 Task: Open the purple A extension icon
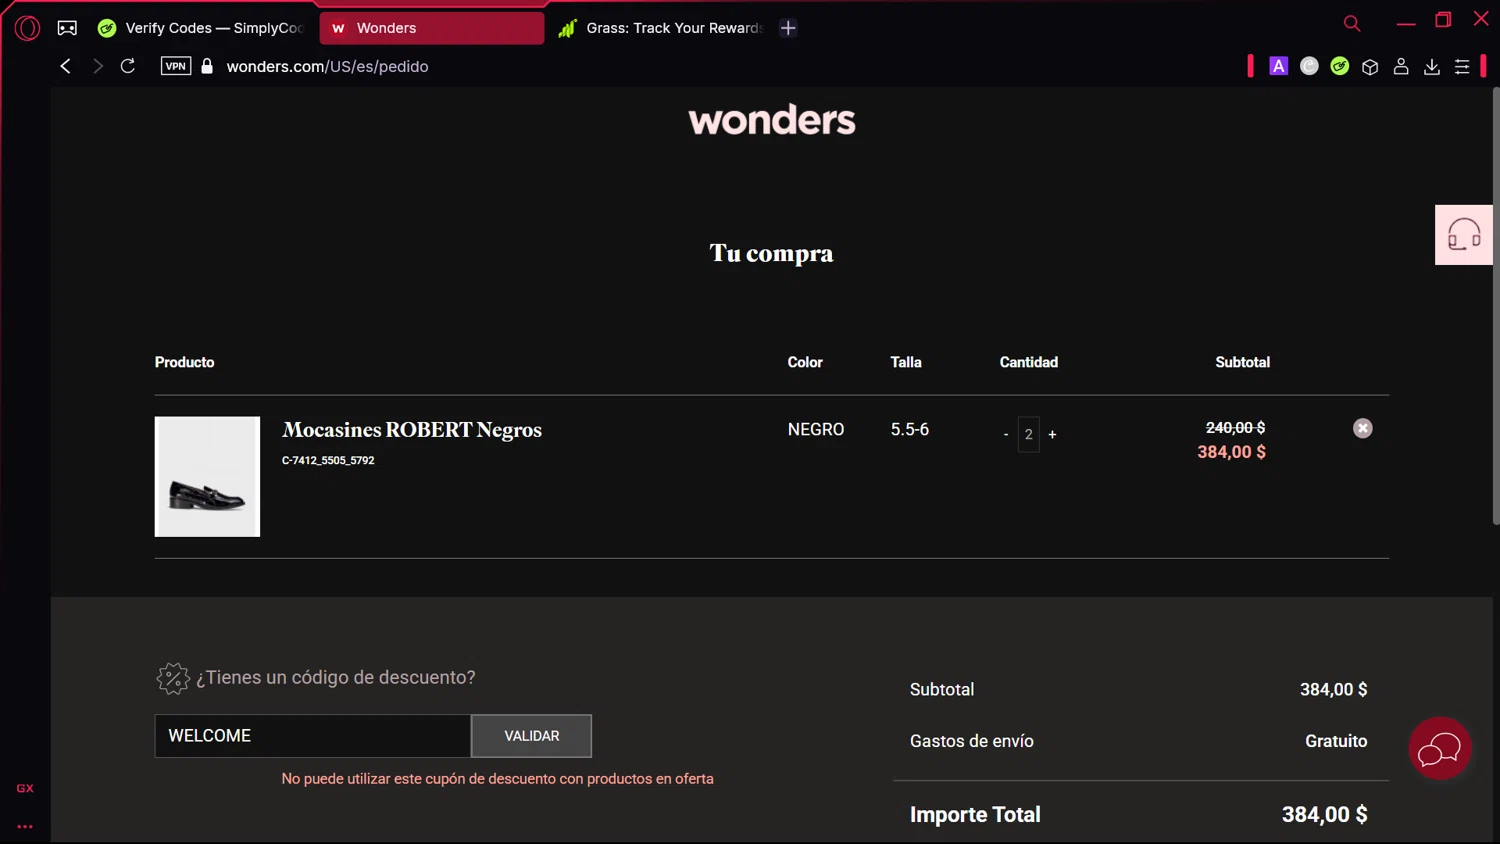(1278, 66)
